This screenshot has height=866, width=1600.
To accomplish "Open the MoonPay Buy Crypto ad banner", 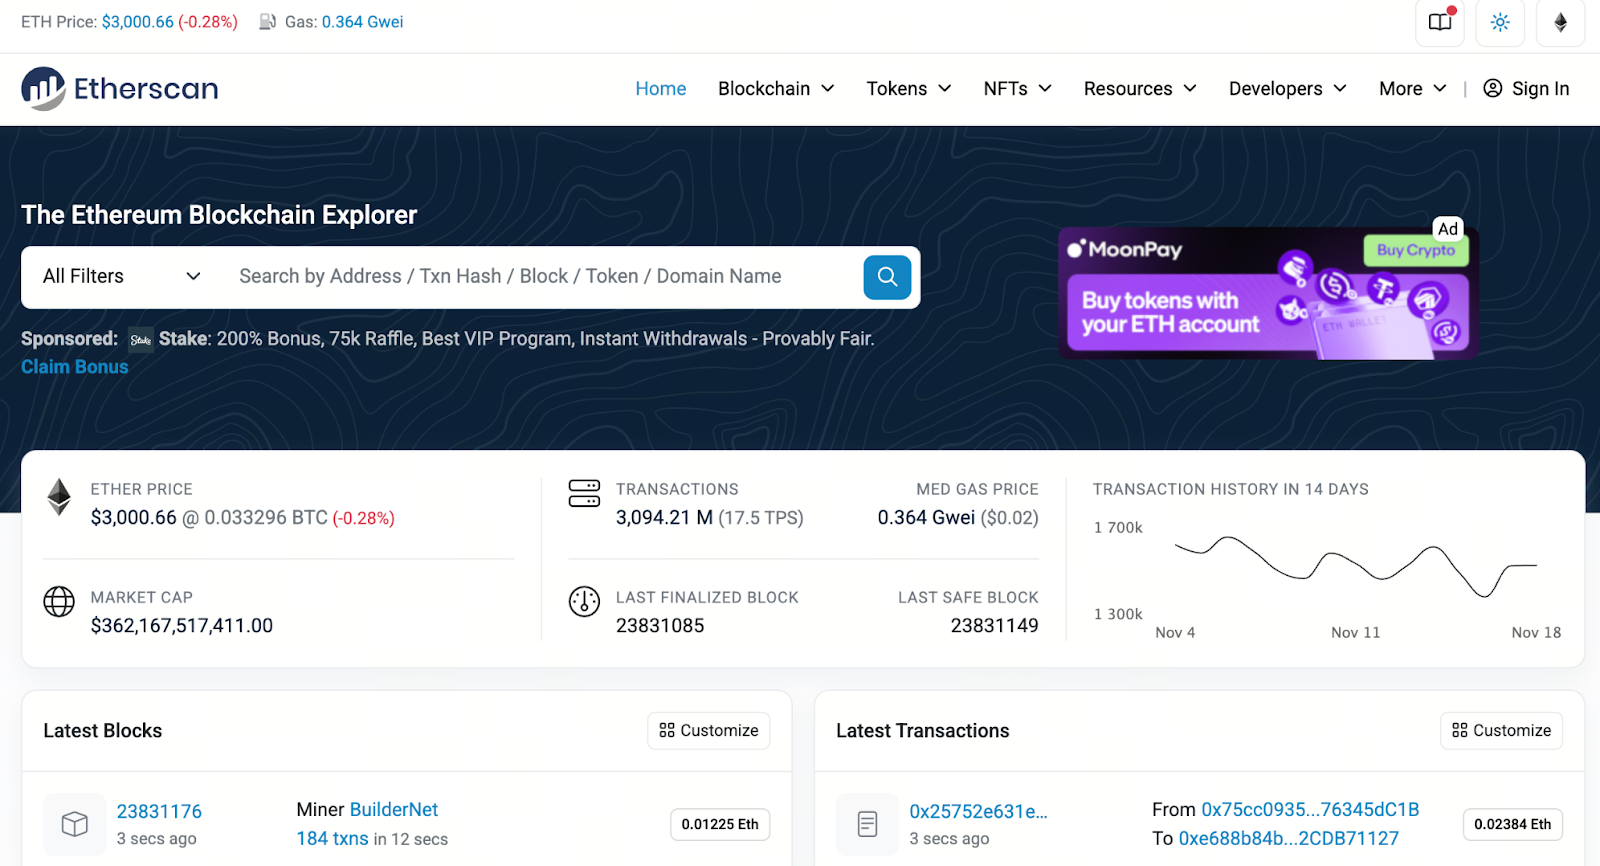I will (x=1267, y=293).
